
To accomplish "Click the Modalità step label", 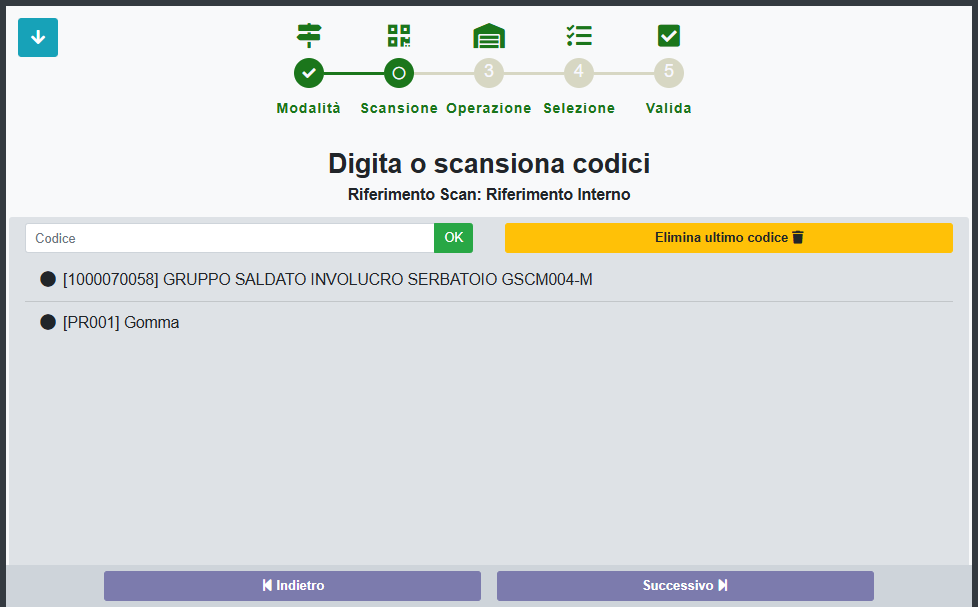I will click(309, 109).
